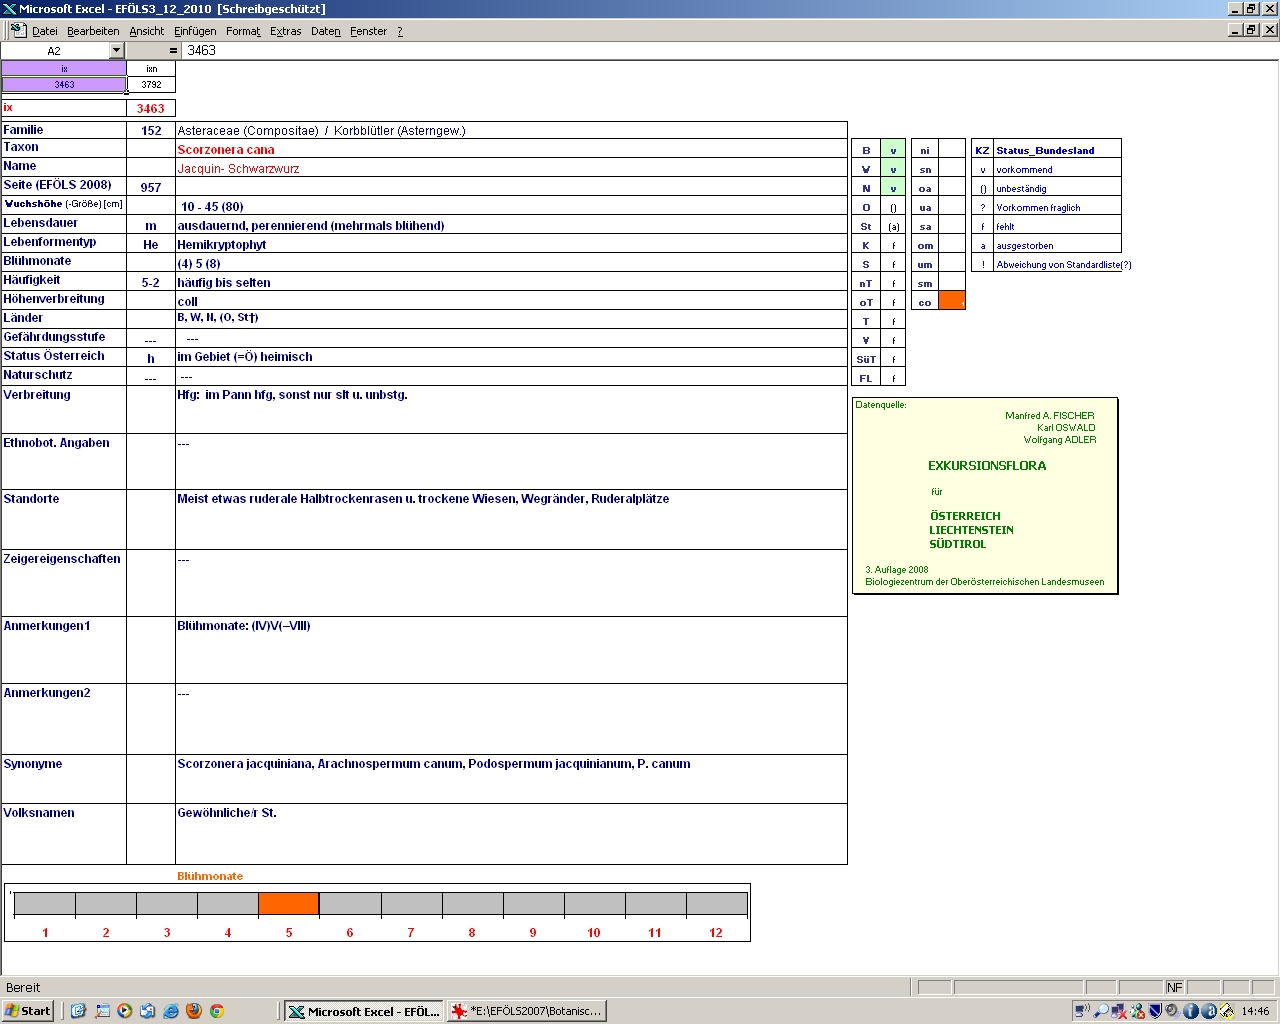Click the Synonyme text cell

[x=511, y=779]
